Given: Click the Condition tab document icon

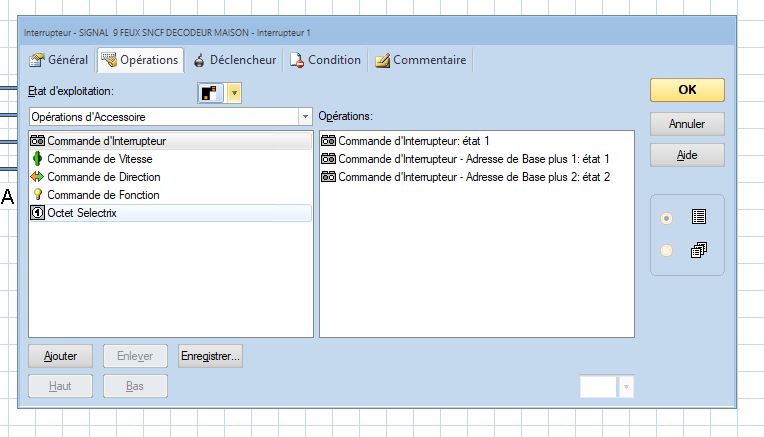Looking at the screenshot, I should [x=297, y=60].
